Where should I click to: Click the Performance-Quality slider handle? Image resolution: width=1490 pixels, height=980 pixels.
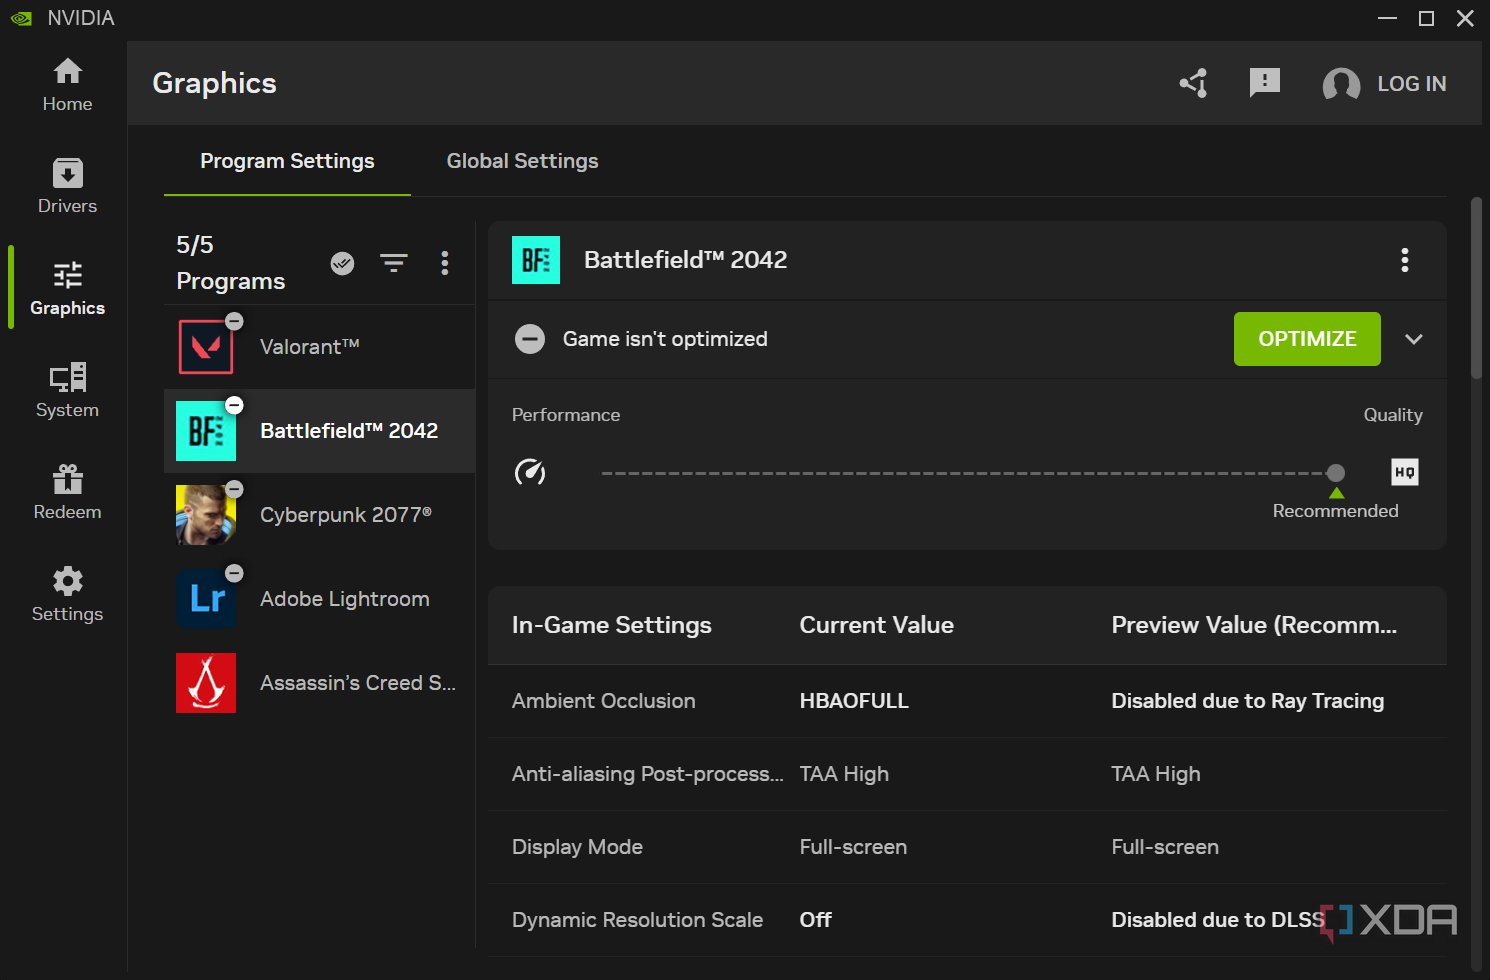(x=1335, y=473)
